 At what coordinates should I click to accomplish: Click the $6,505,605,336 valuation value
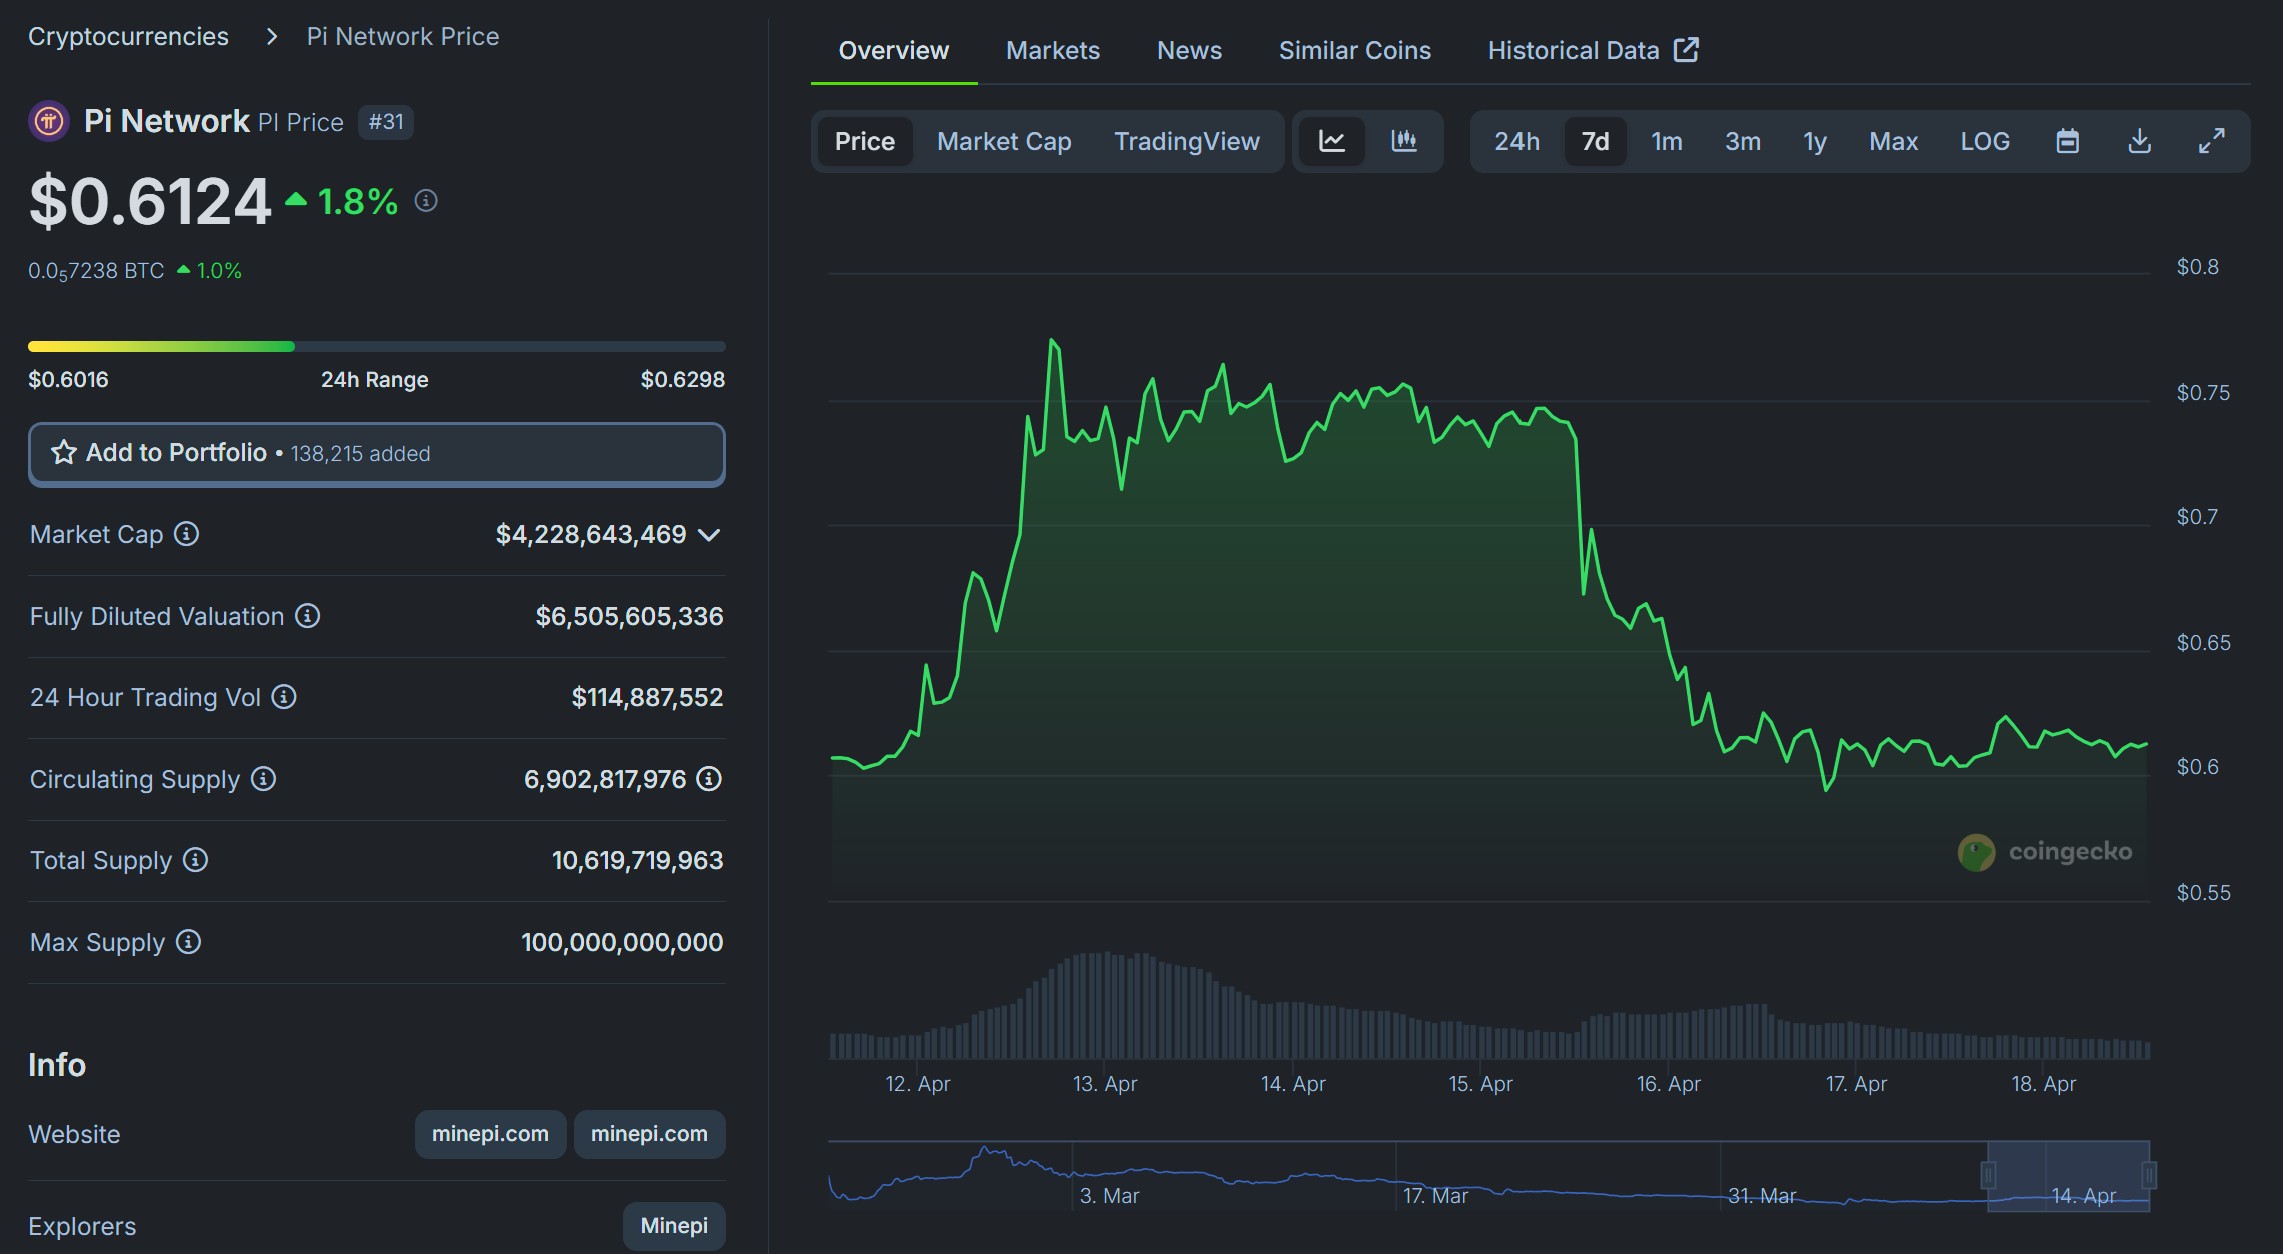[x=629, y=616]
